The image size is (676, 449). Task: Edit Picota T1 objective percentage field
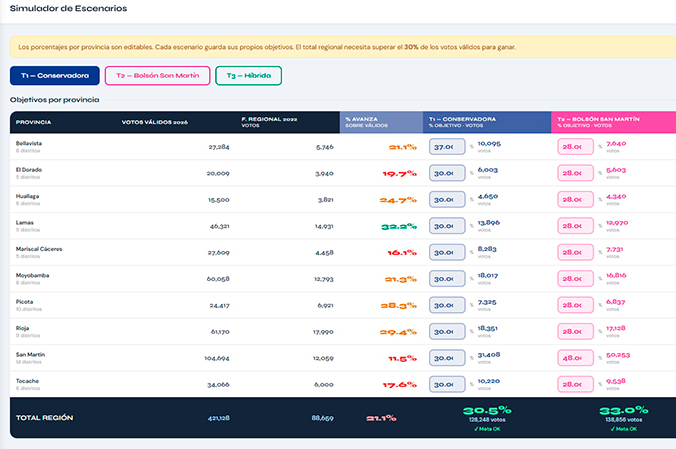coord(447,305)
